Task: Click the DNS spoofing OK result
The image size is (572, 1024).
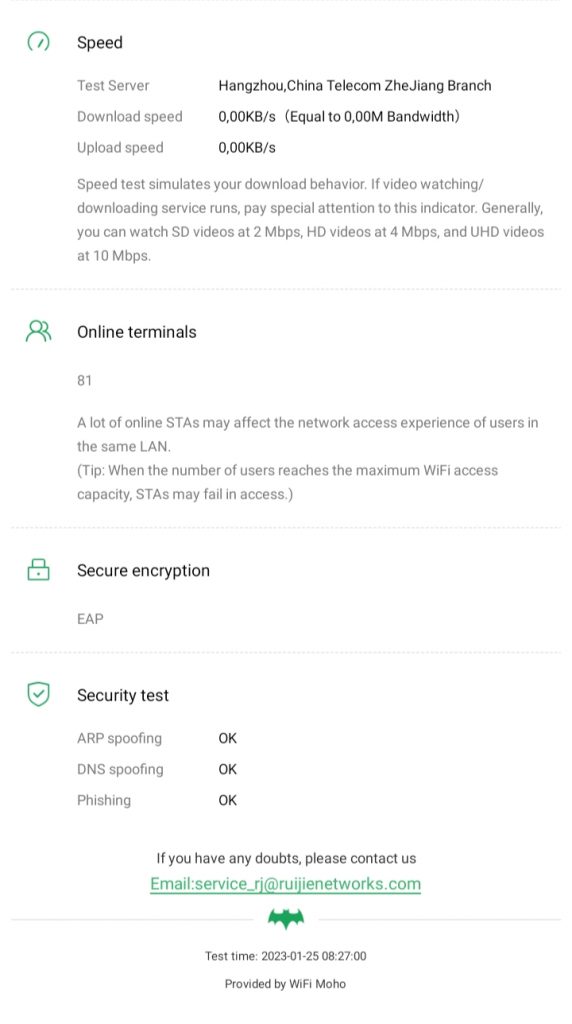Action: pyautogui.click(x=227, y=769)
